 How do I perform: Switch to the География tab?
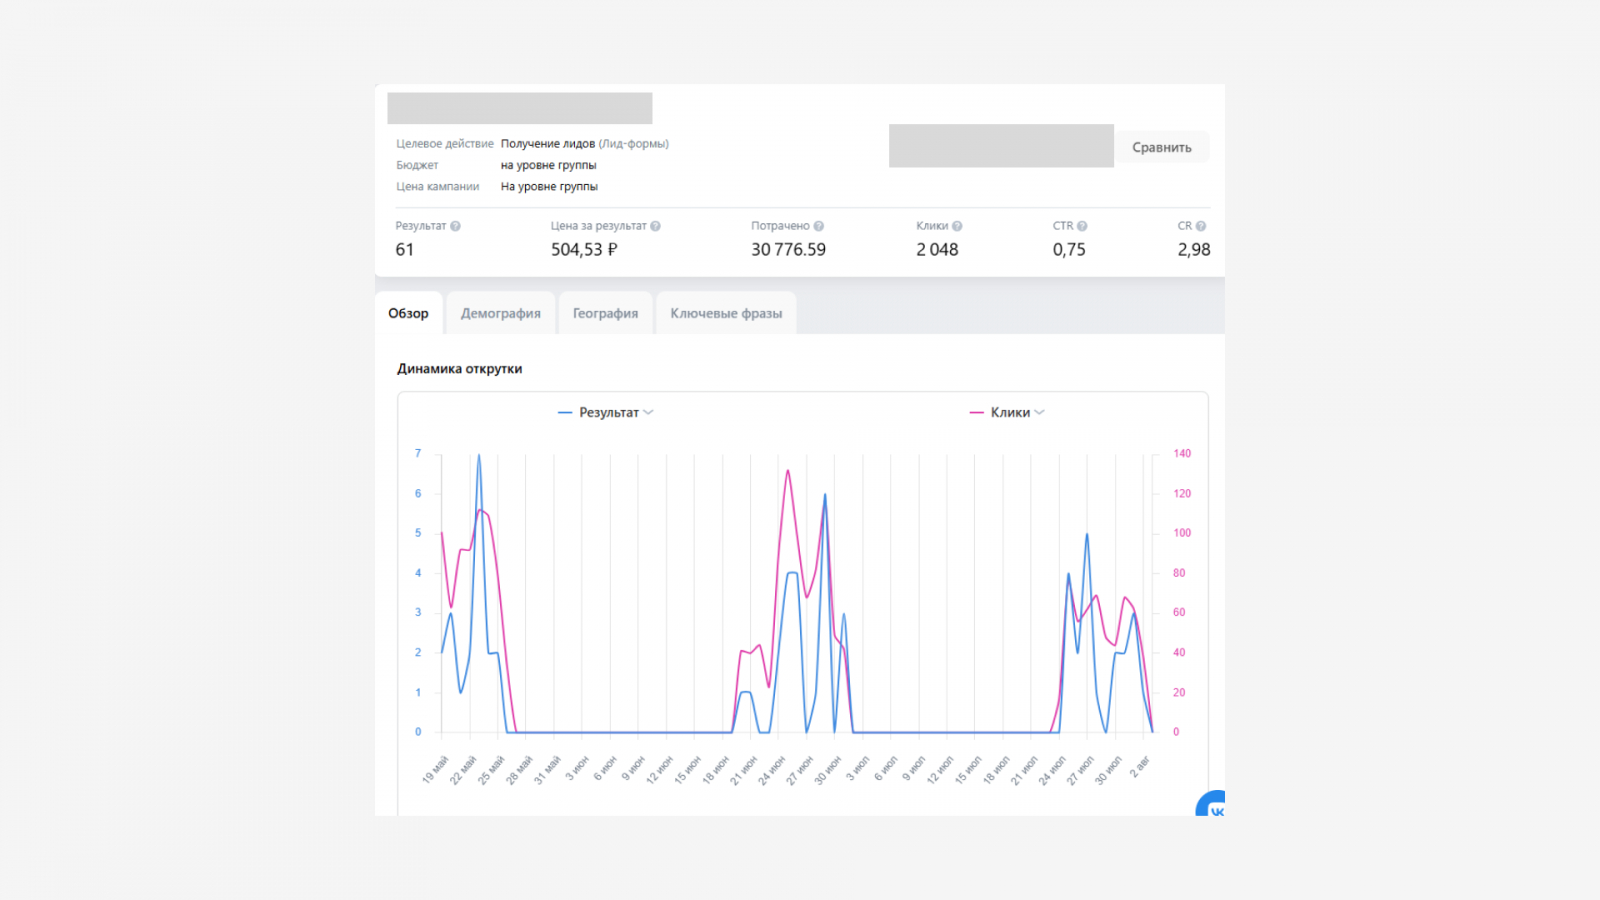coord(605,313)
